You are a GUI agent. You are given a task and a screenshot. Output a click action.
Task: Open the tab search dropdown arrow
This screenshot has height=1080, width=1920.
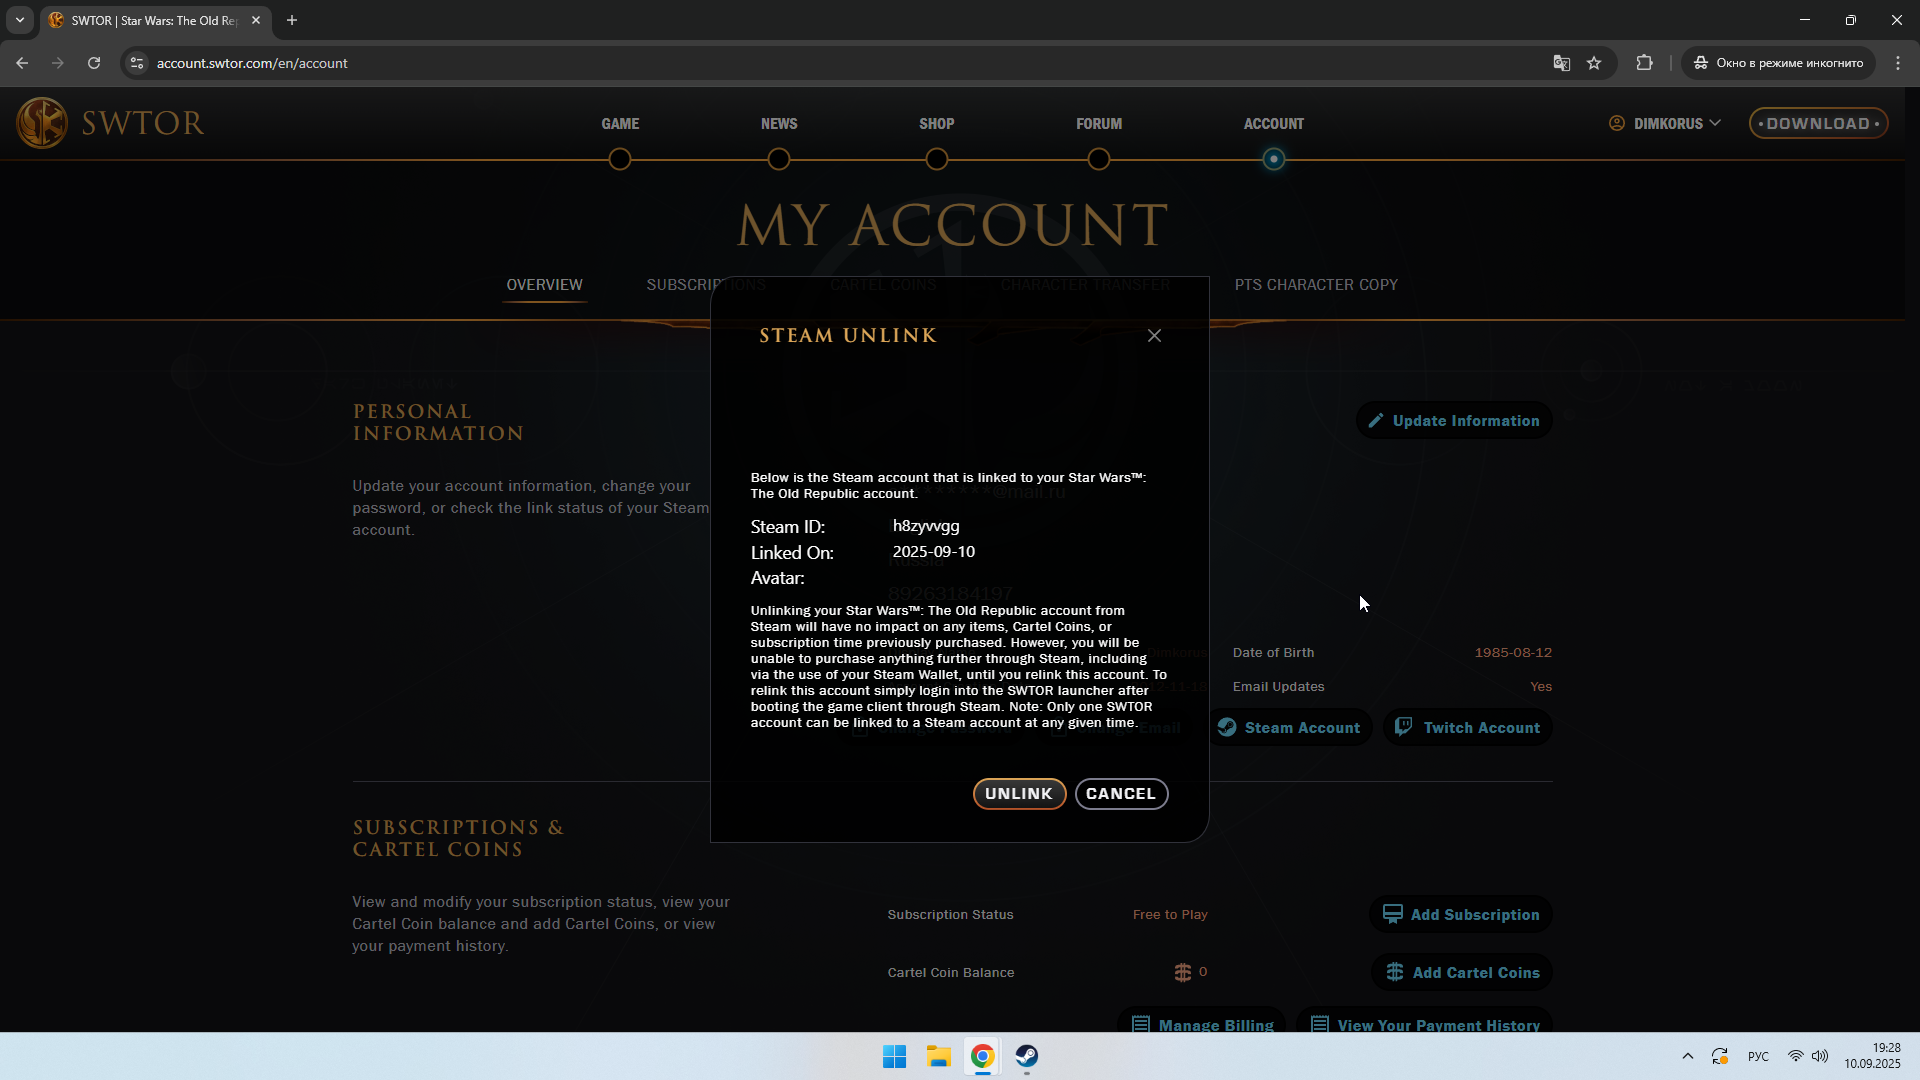pyautogui.click(x=20, y=20)
